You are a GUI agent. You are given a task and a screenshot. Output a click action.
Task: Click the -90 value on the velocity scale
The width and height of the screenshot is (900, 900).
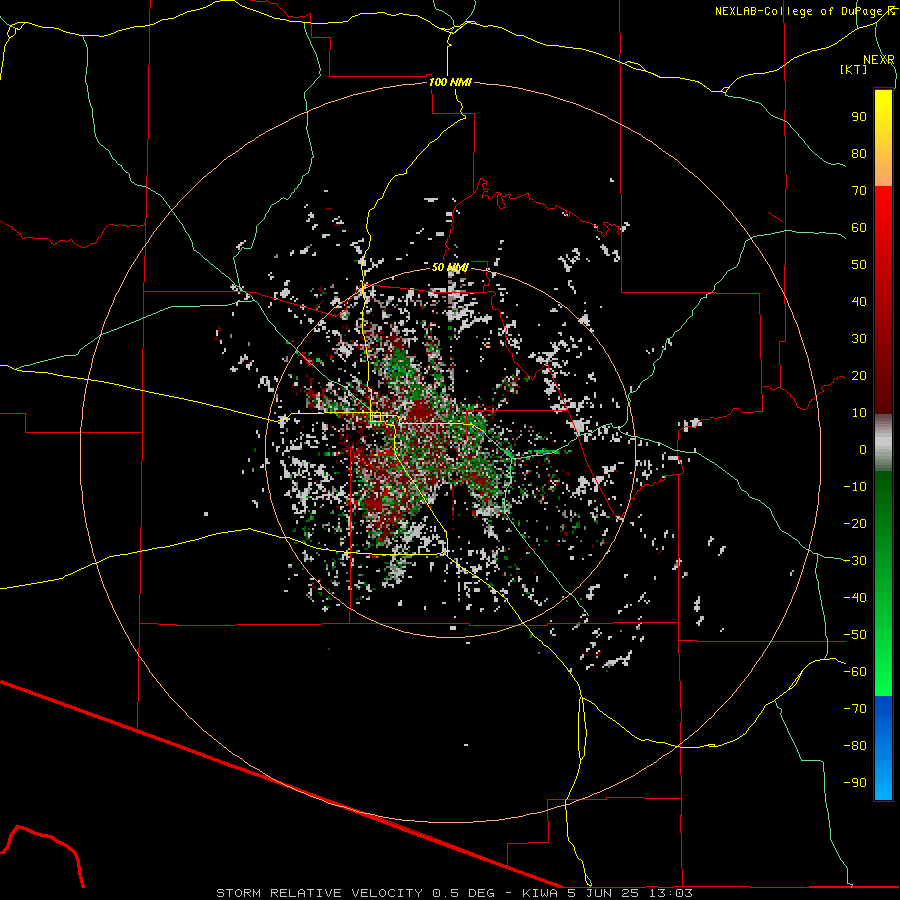pyautogui.click(x=855, y=783)
